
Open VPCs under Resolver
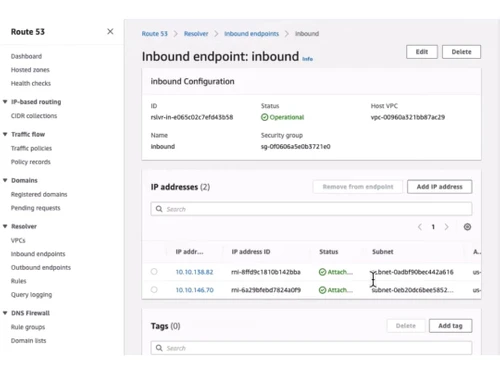[18, 240]
